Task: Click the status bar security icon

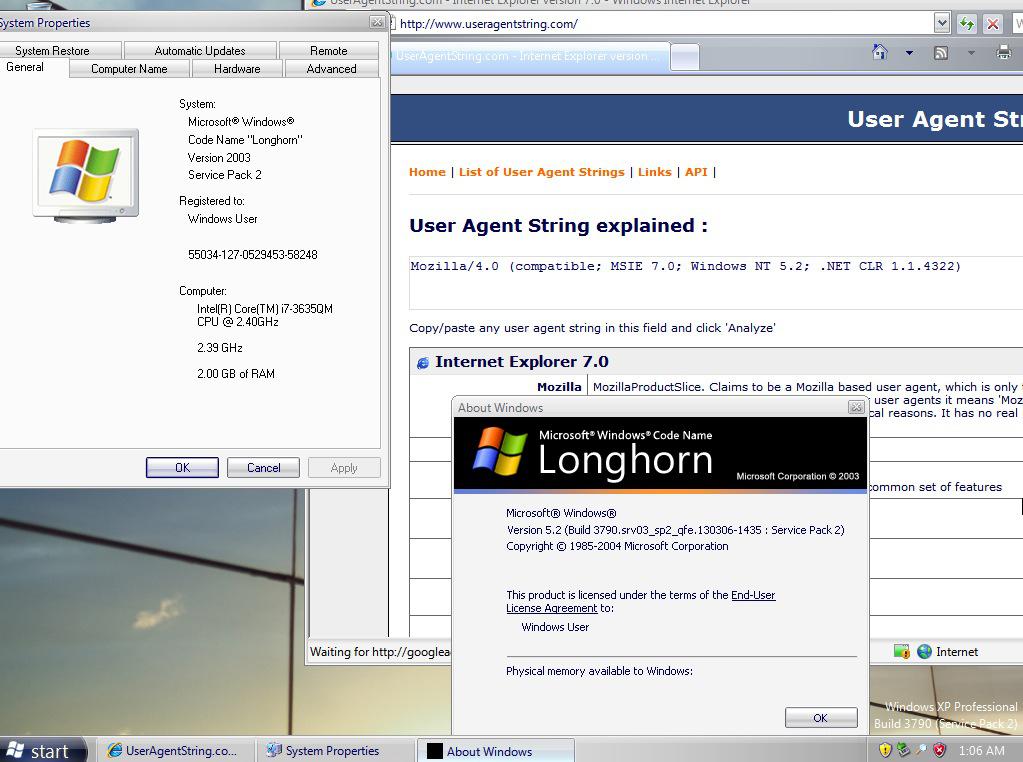Action: pyautogui.click(x=902, y=651)
